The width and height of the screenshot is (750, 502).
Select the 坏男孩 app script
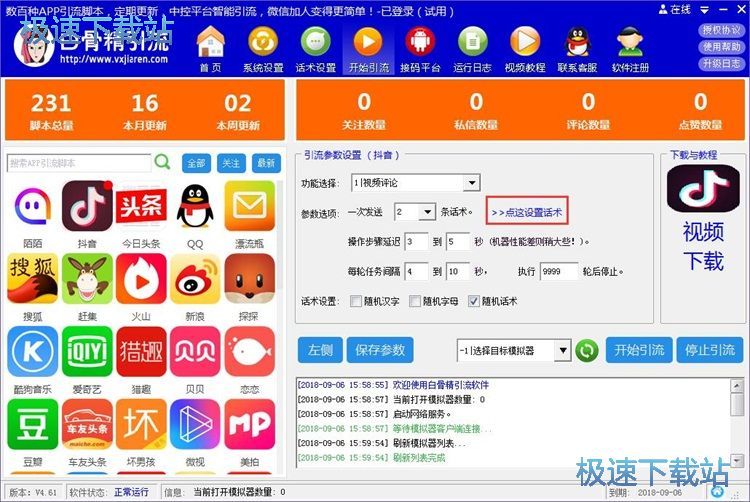click(141, 425)
